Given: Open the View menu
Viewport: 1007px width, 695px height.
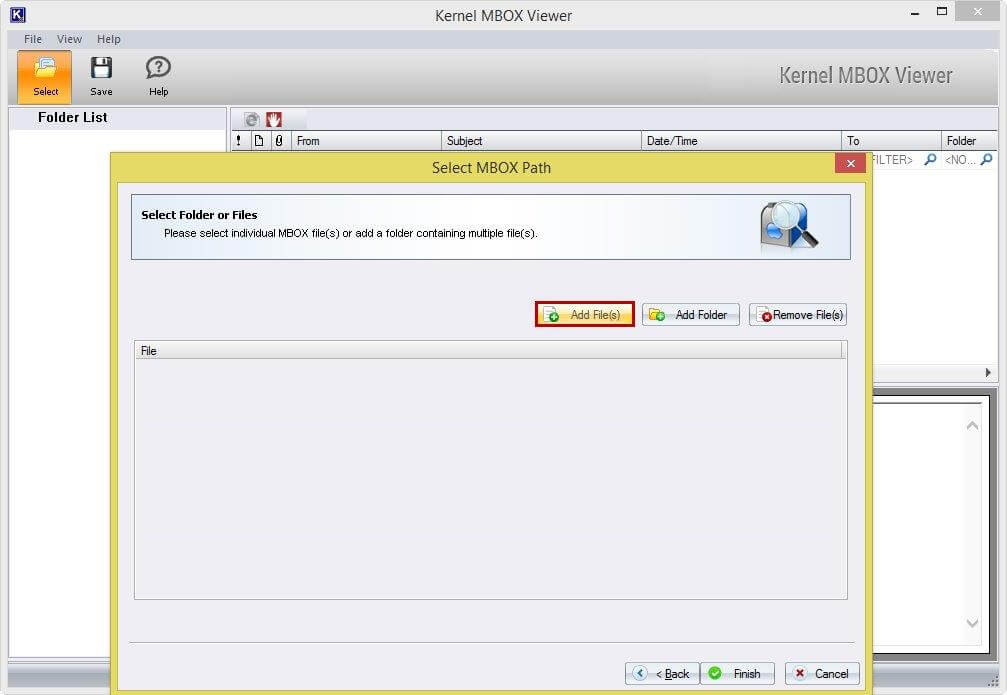Looking at the screenshot, I should (69, 39).
